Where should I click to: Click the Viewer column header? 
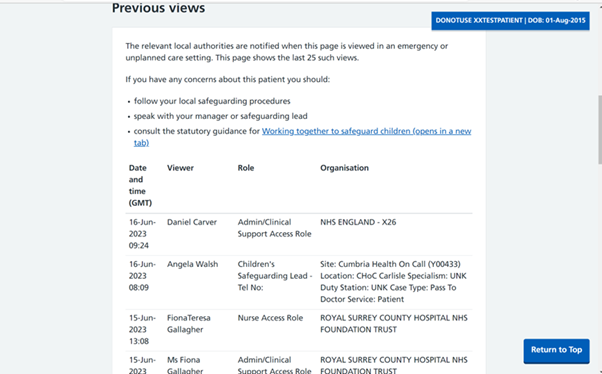pos(180,168)
